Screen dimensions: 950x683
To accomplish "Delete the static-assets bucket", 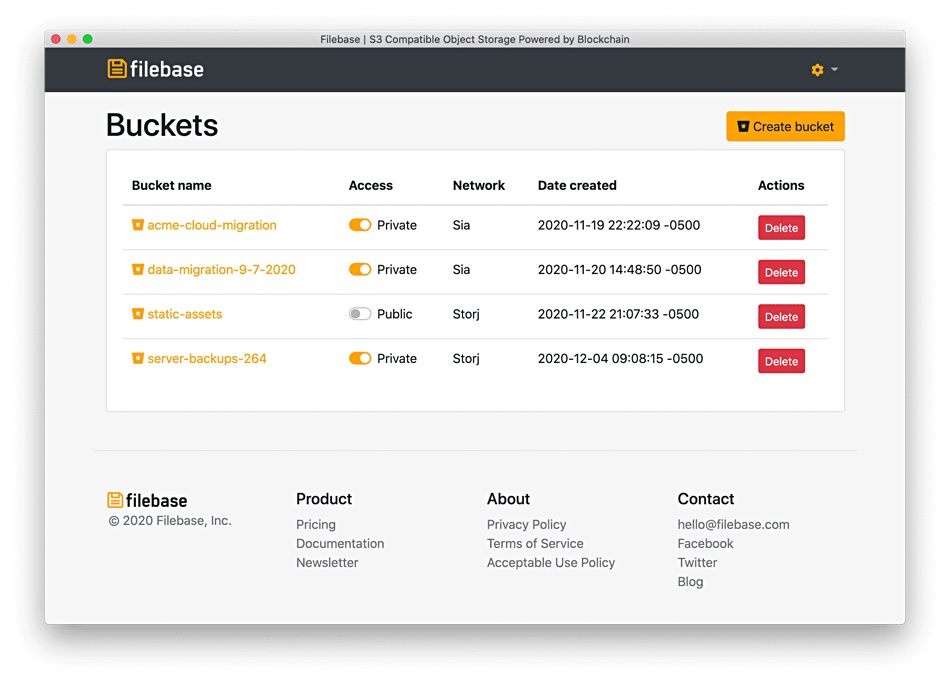I will [781, 316].
